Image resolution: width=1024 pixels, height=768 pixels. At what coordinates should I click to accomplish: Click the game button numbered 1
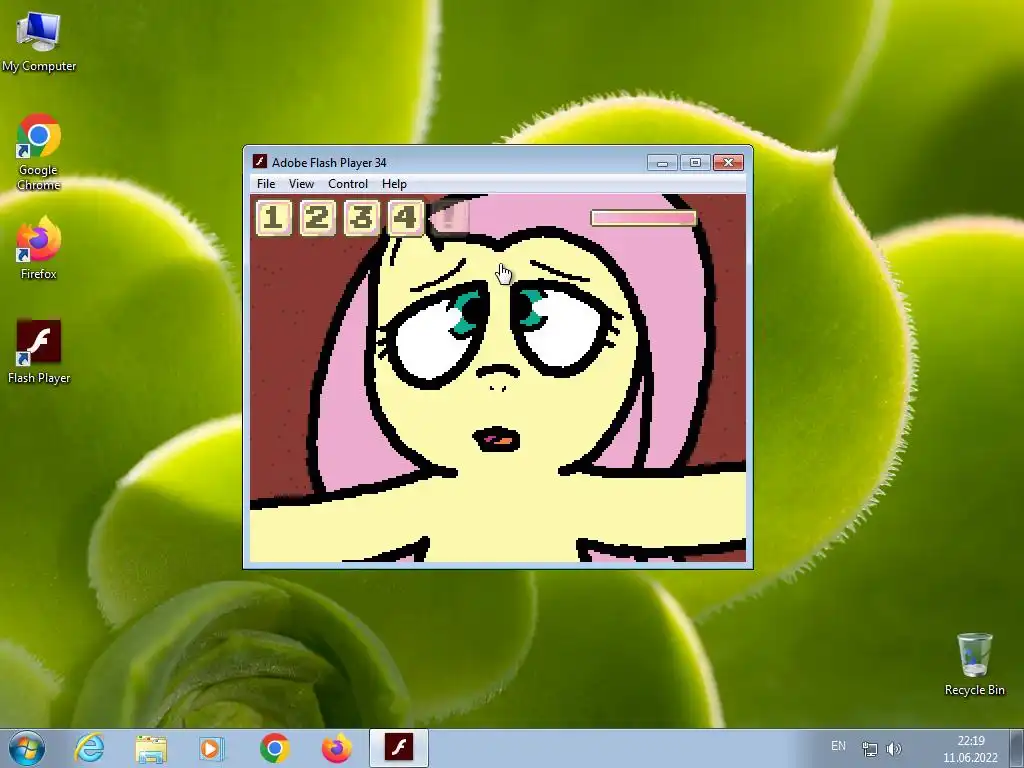(x=274, y=217)
